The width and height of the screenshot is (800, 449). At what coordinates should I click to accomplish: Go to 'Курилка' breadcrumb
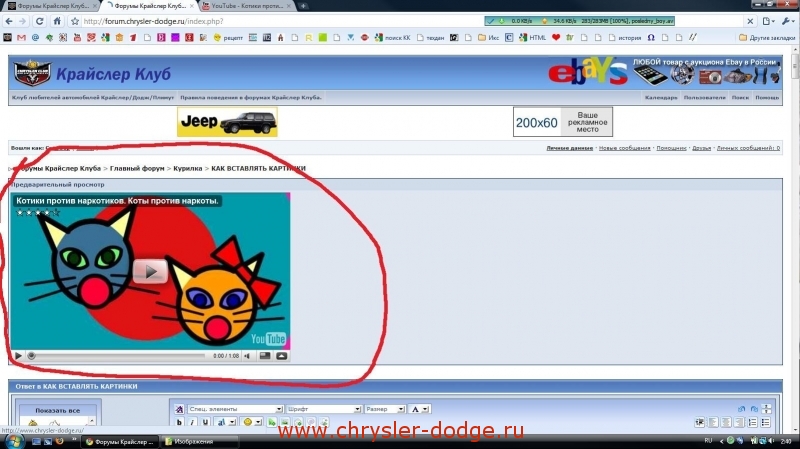[x=187, y=168]
